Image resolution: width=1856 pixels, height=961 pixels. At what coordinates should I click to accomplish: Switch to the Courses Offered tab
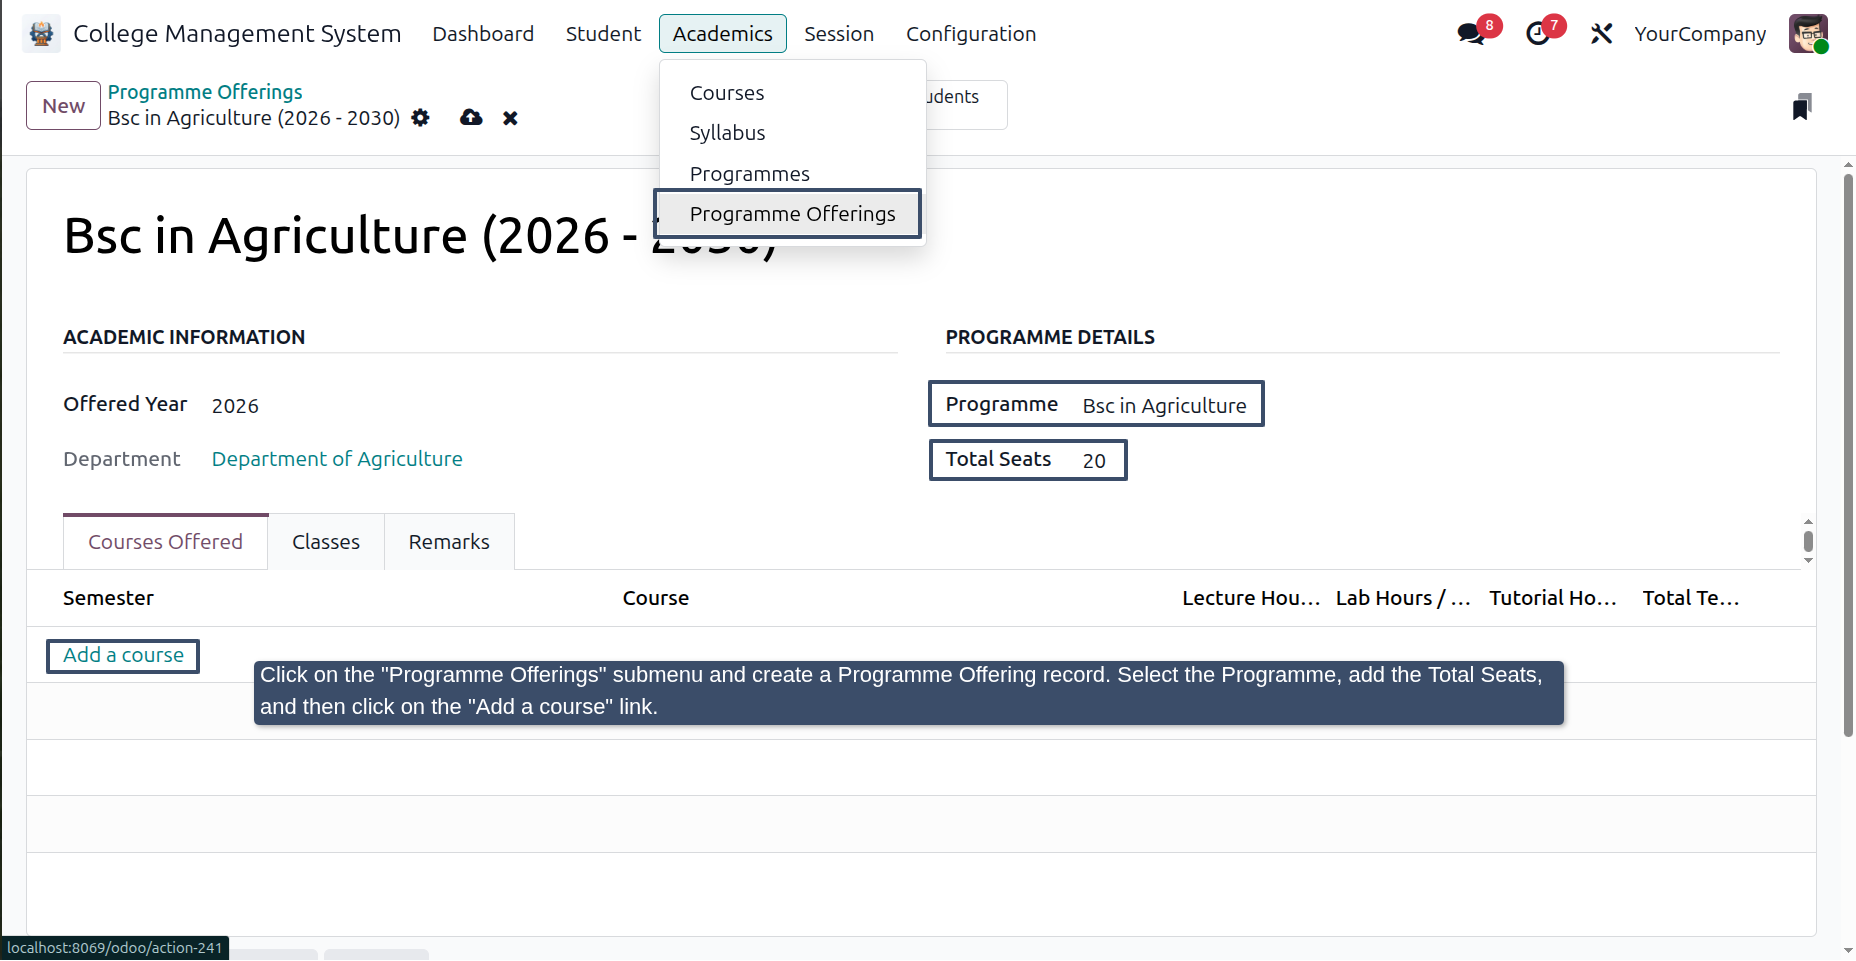(165, 542)
